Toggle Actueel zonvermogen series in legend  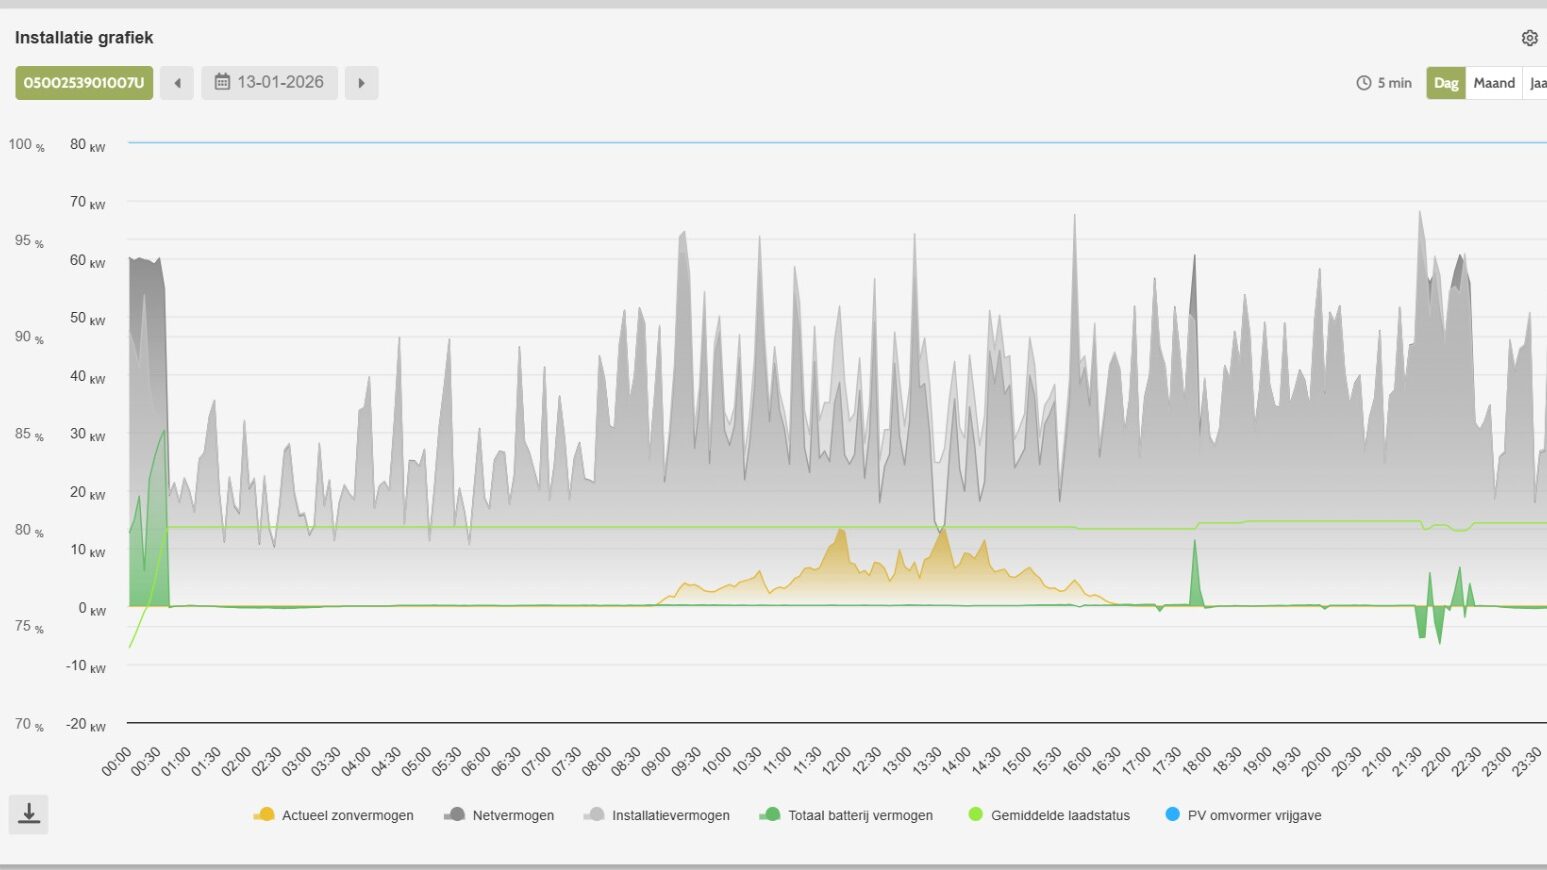tap(347, 815)
